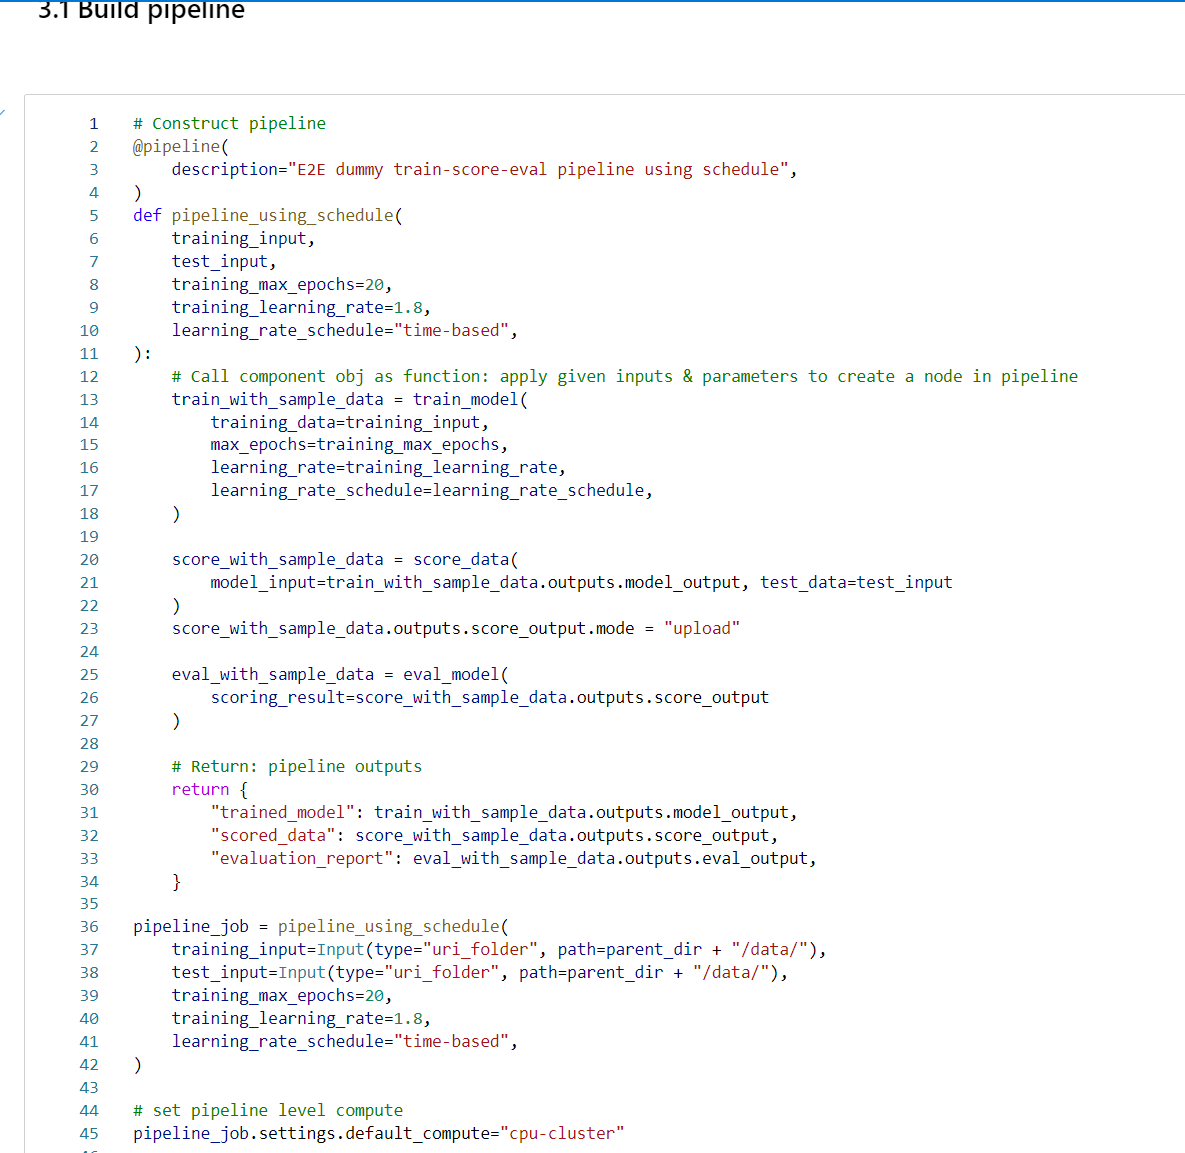Click 'eval_with_sample_data.outputs.eval_output,' on line 33
Screen dimensions: 1185x1153
pos(614,859)
